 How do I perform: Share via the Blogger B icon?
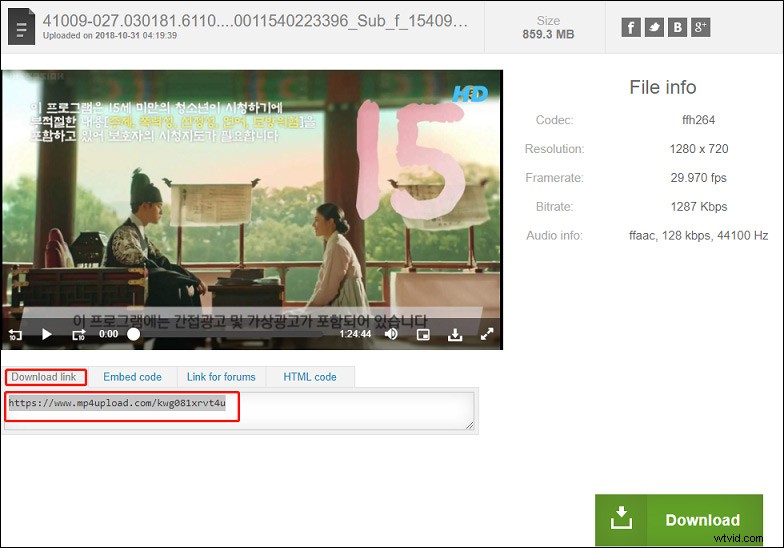678,28
